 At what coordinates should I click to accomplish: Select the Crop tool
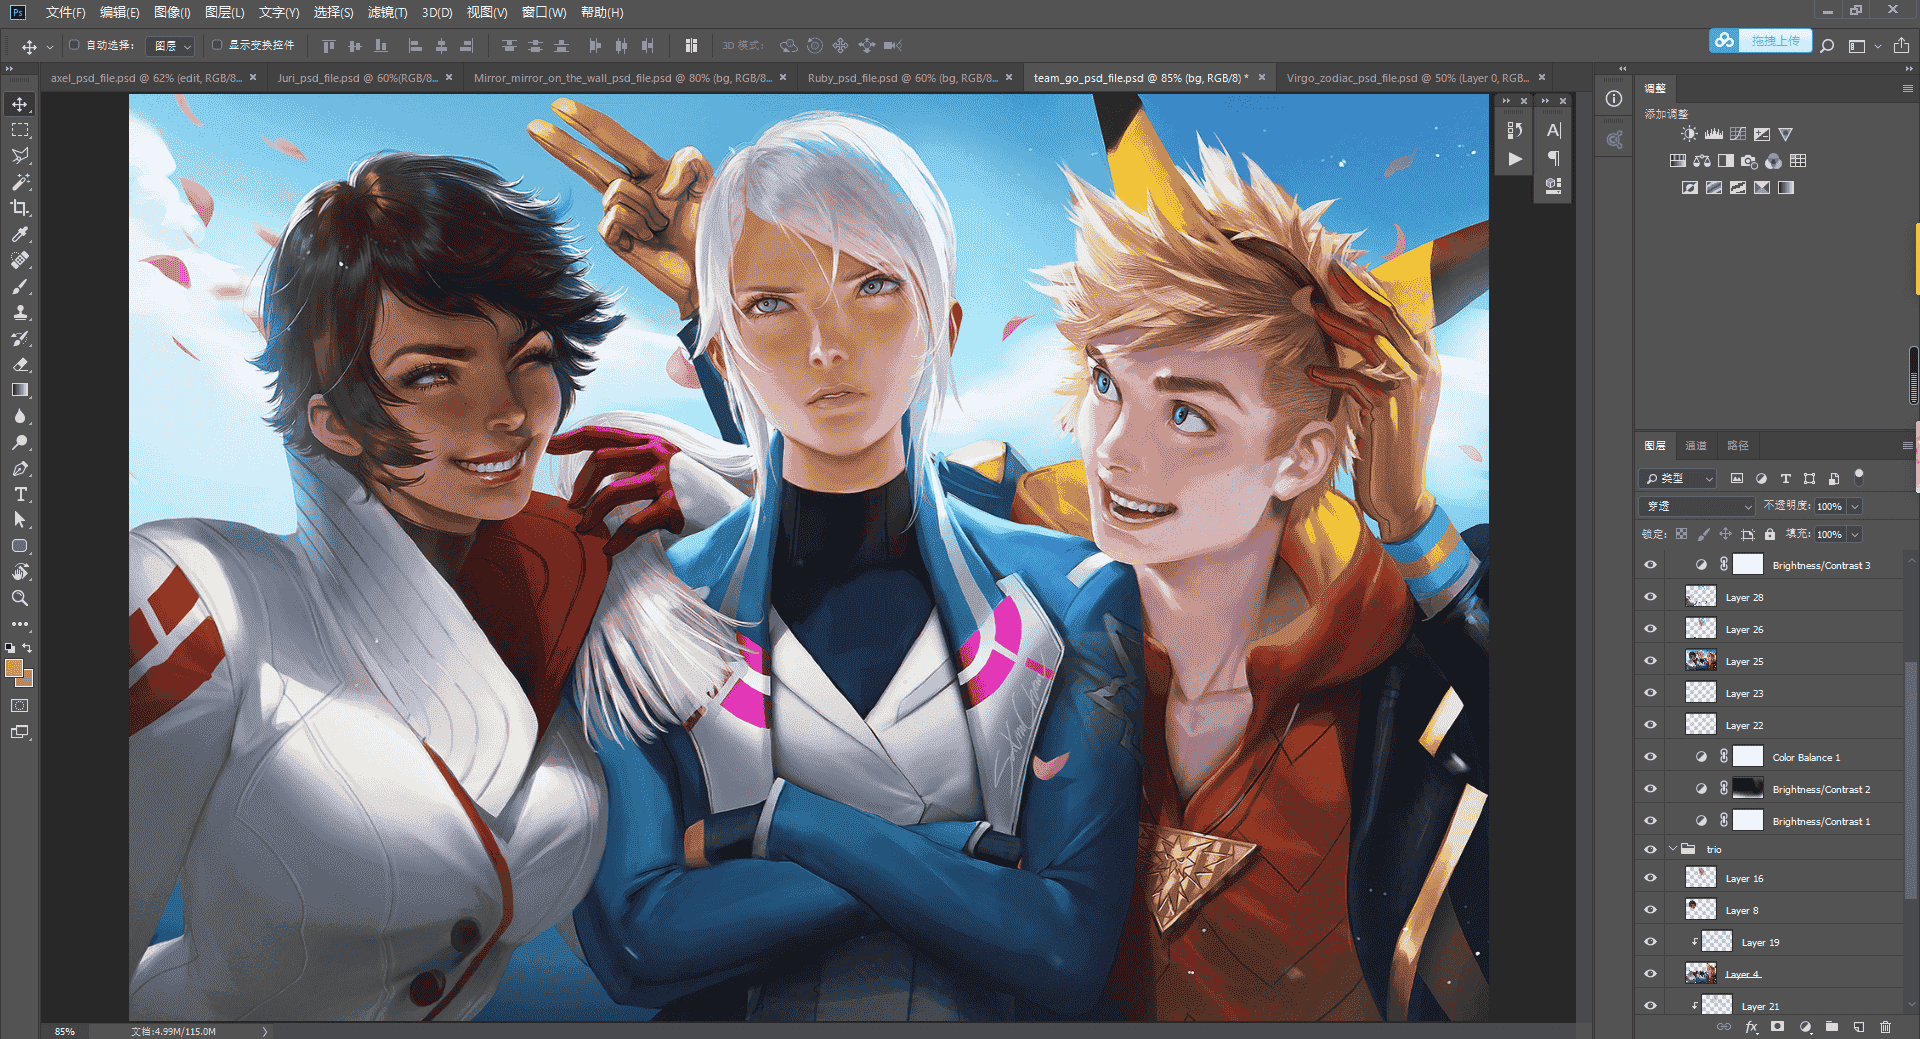20,208
